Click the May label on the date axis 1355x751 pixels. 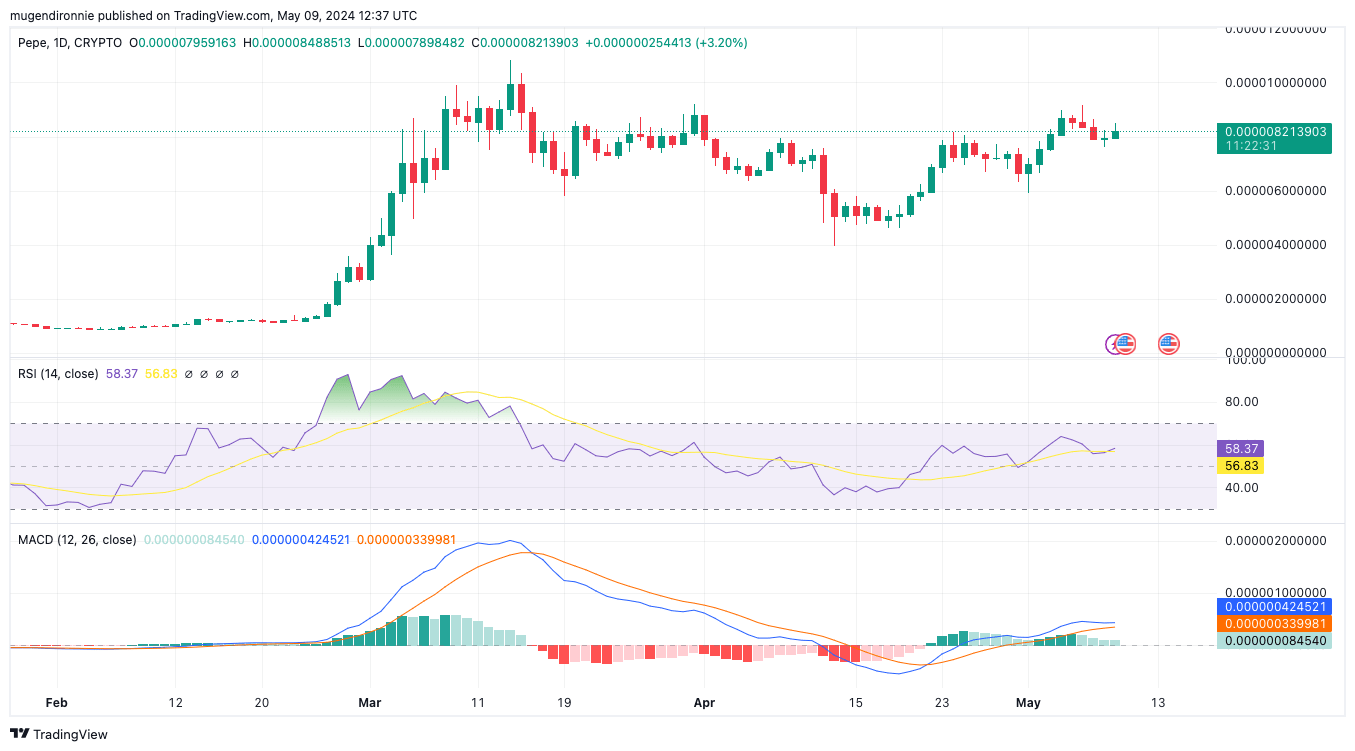[1028, 702]
